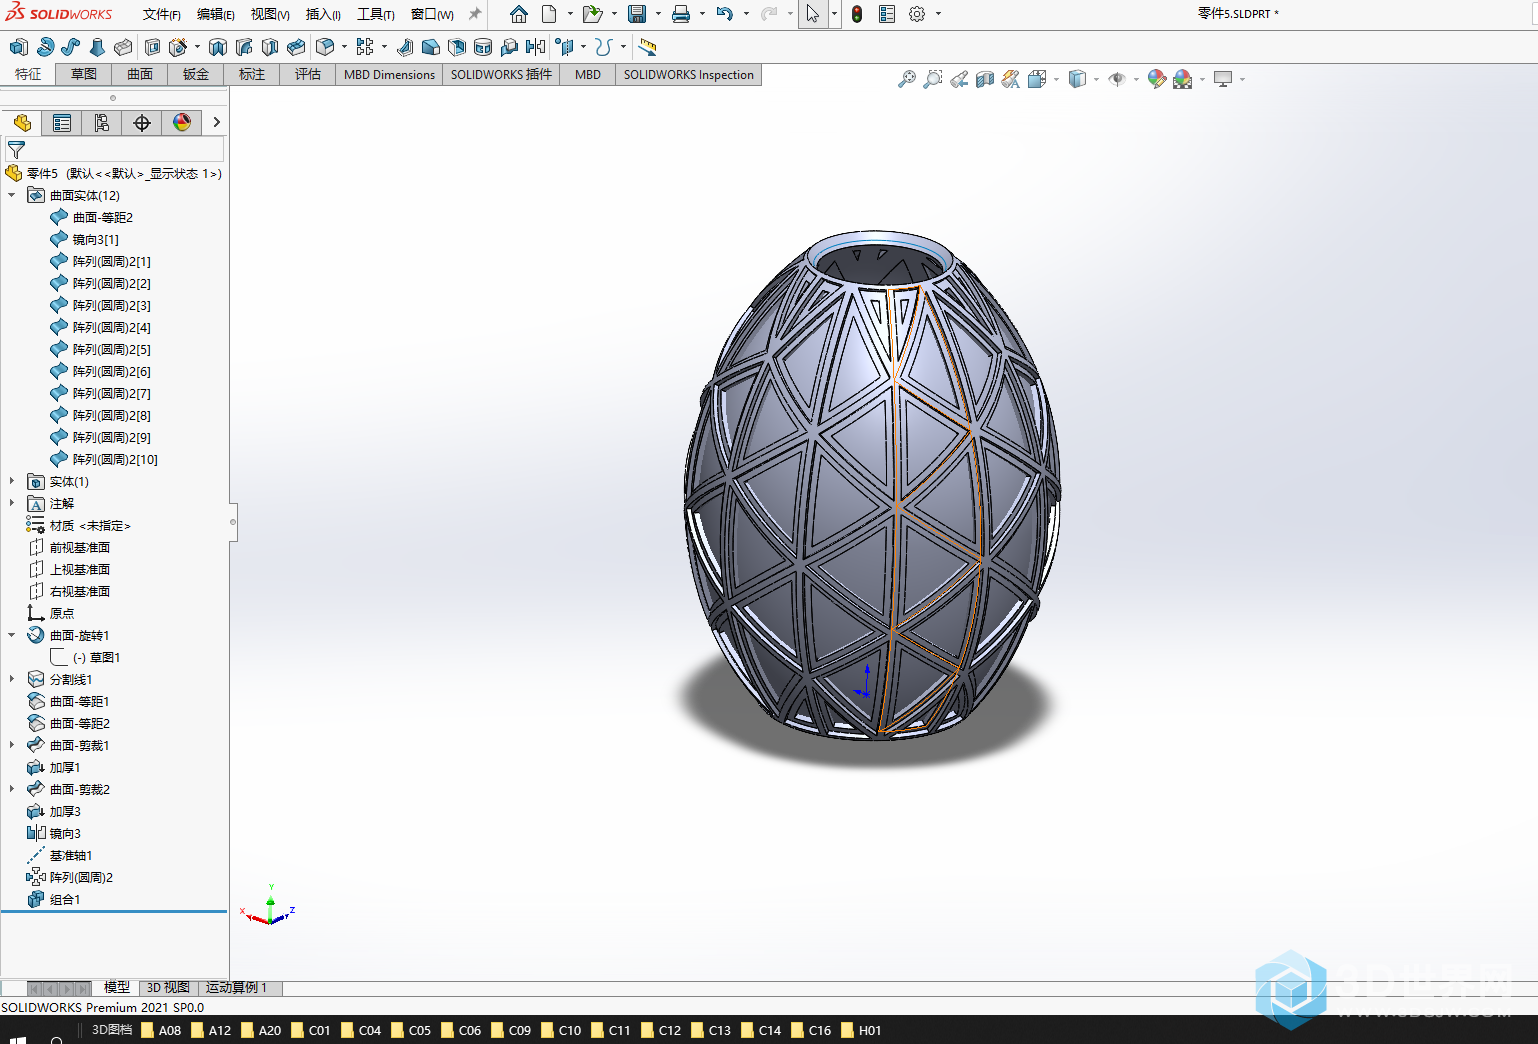1538x1044 pixels.
Task: Select the Swept Boss/Base tool
Action: (71, 47)
